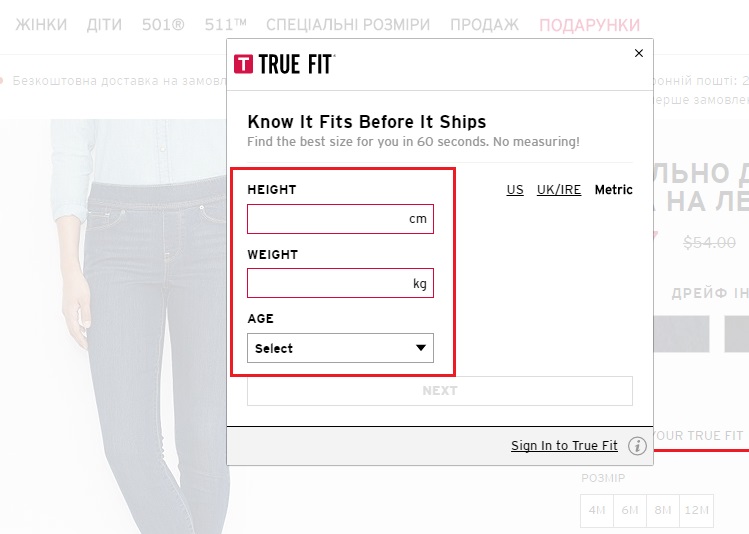This screenshot has width=749, height=534.
Task: Switch units to US
Action: pos(515,190)
